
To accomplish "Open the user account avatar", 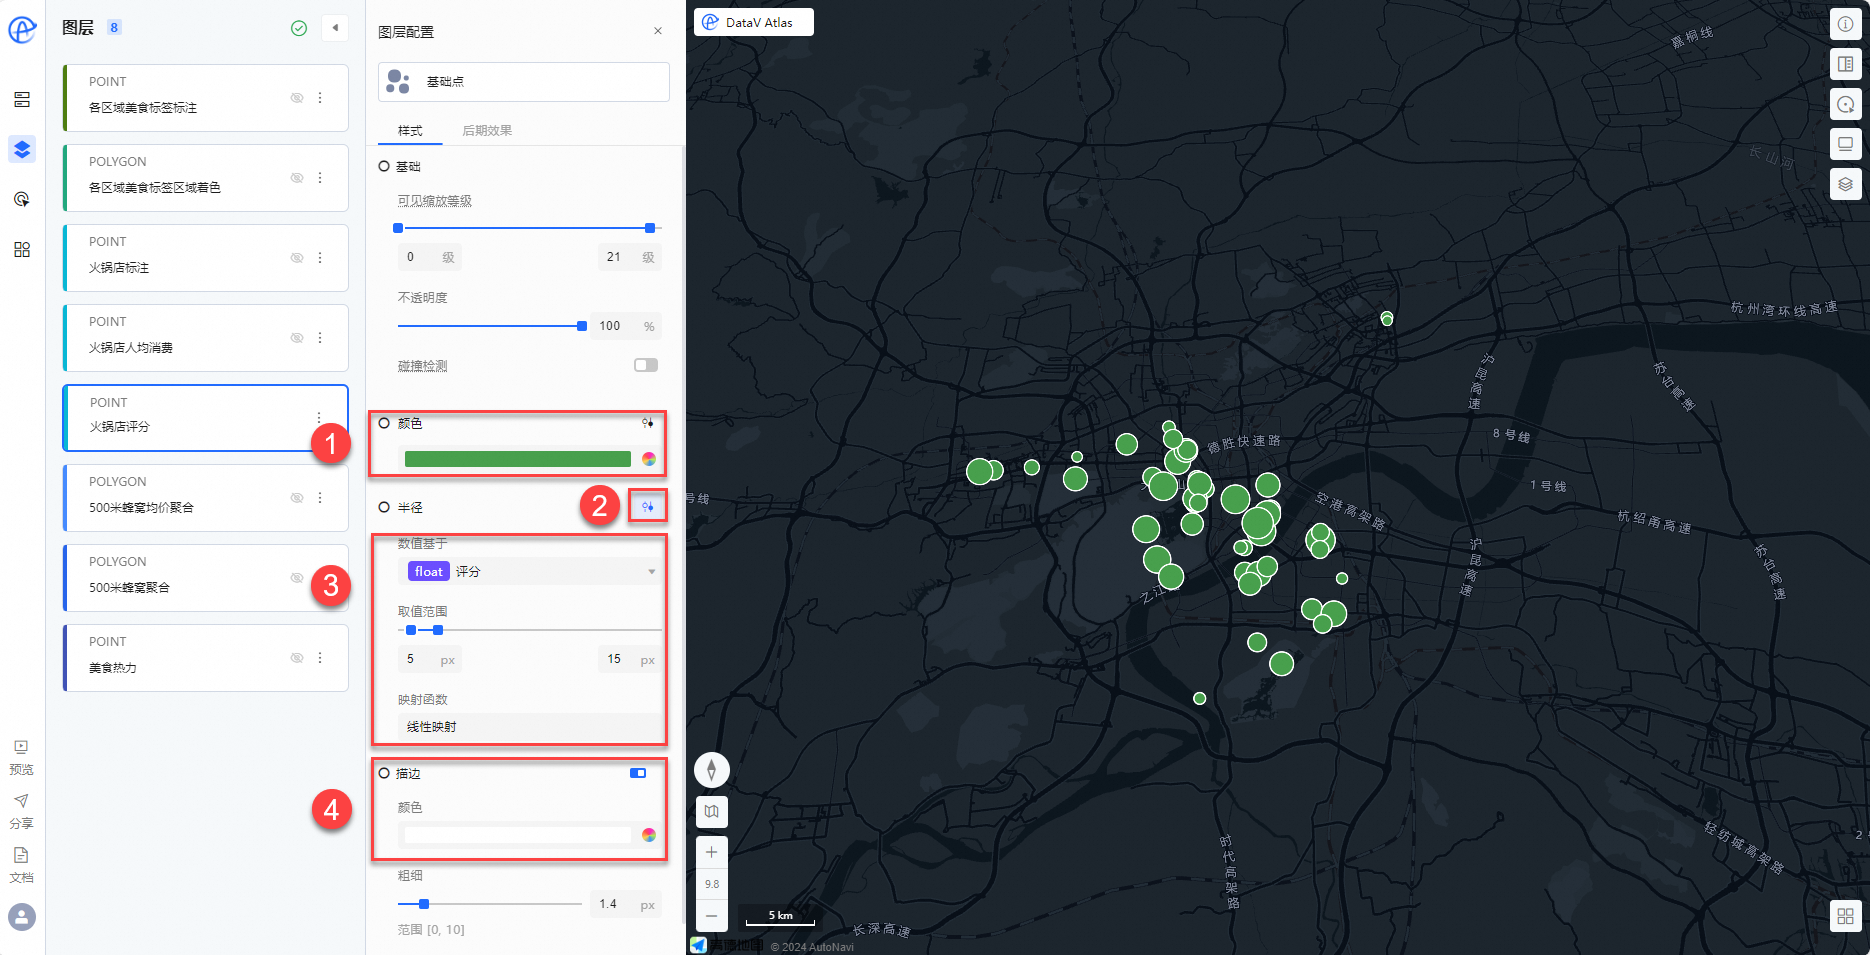I will (22, 917).
